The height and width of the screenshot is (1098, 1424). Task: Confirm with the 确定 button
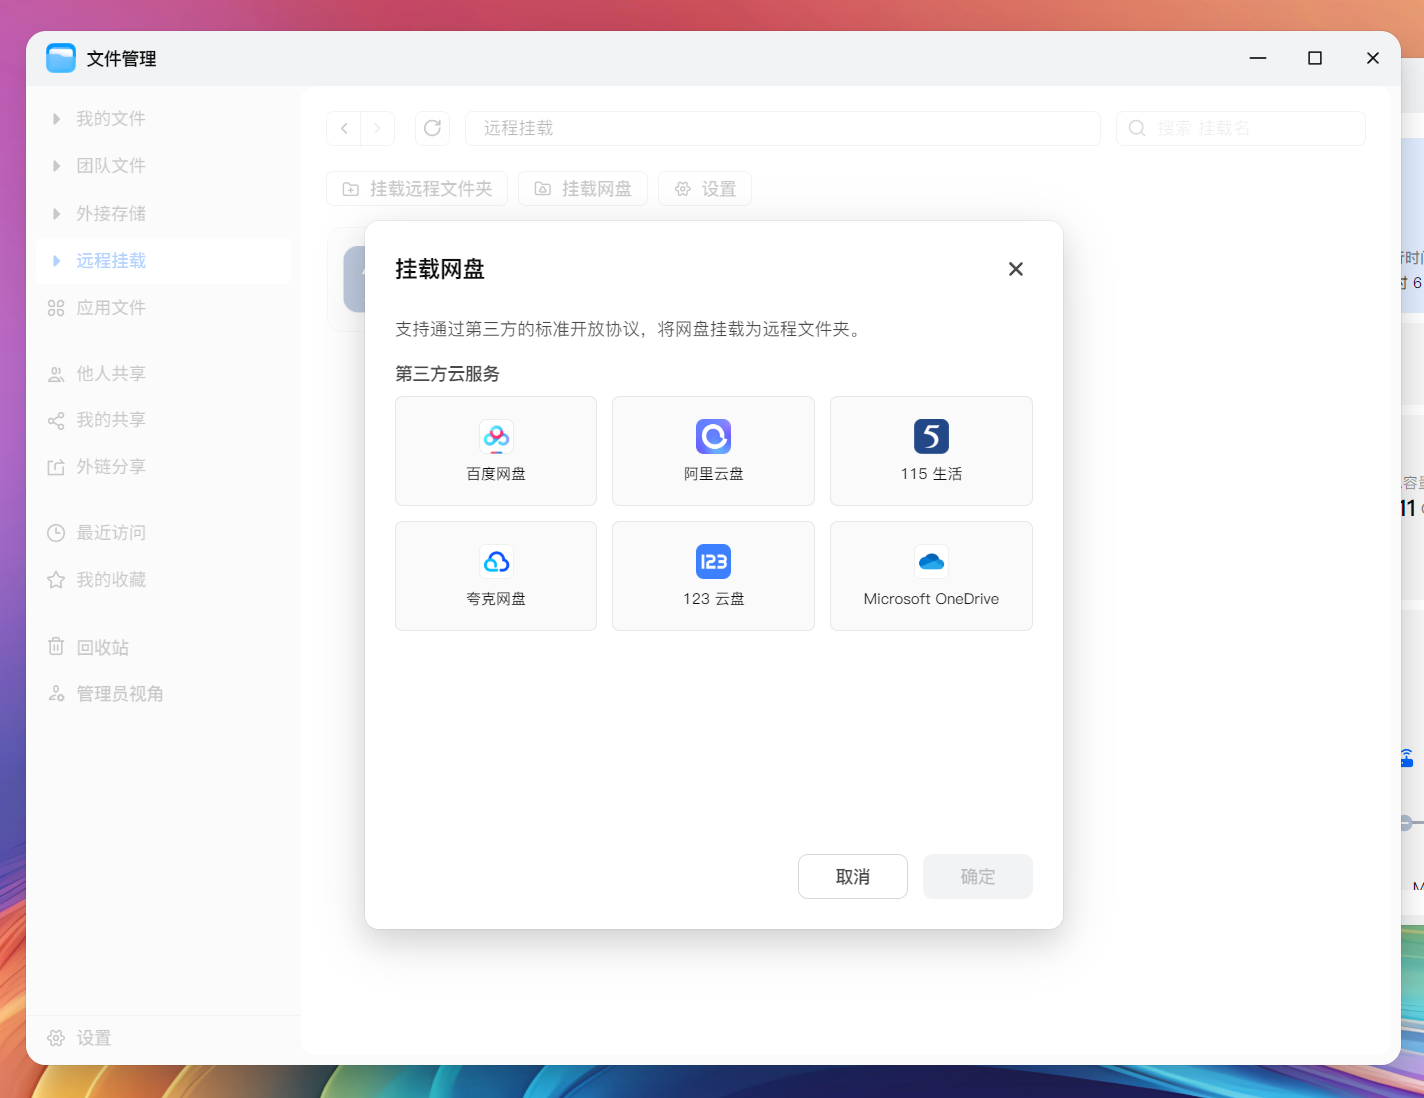point(978,877)
